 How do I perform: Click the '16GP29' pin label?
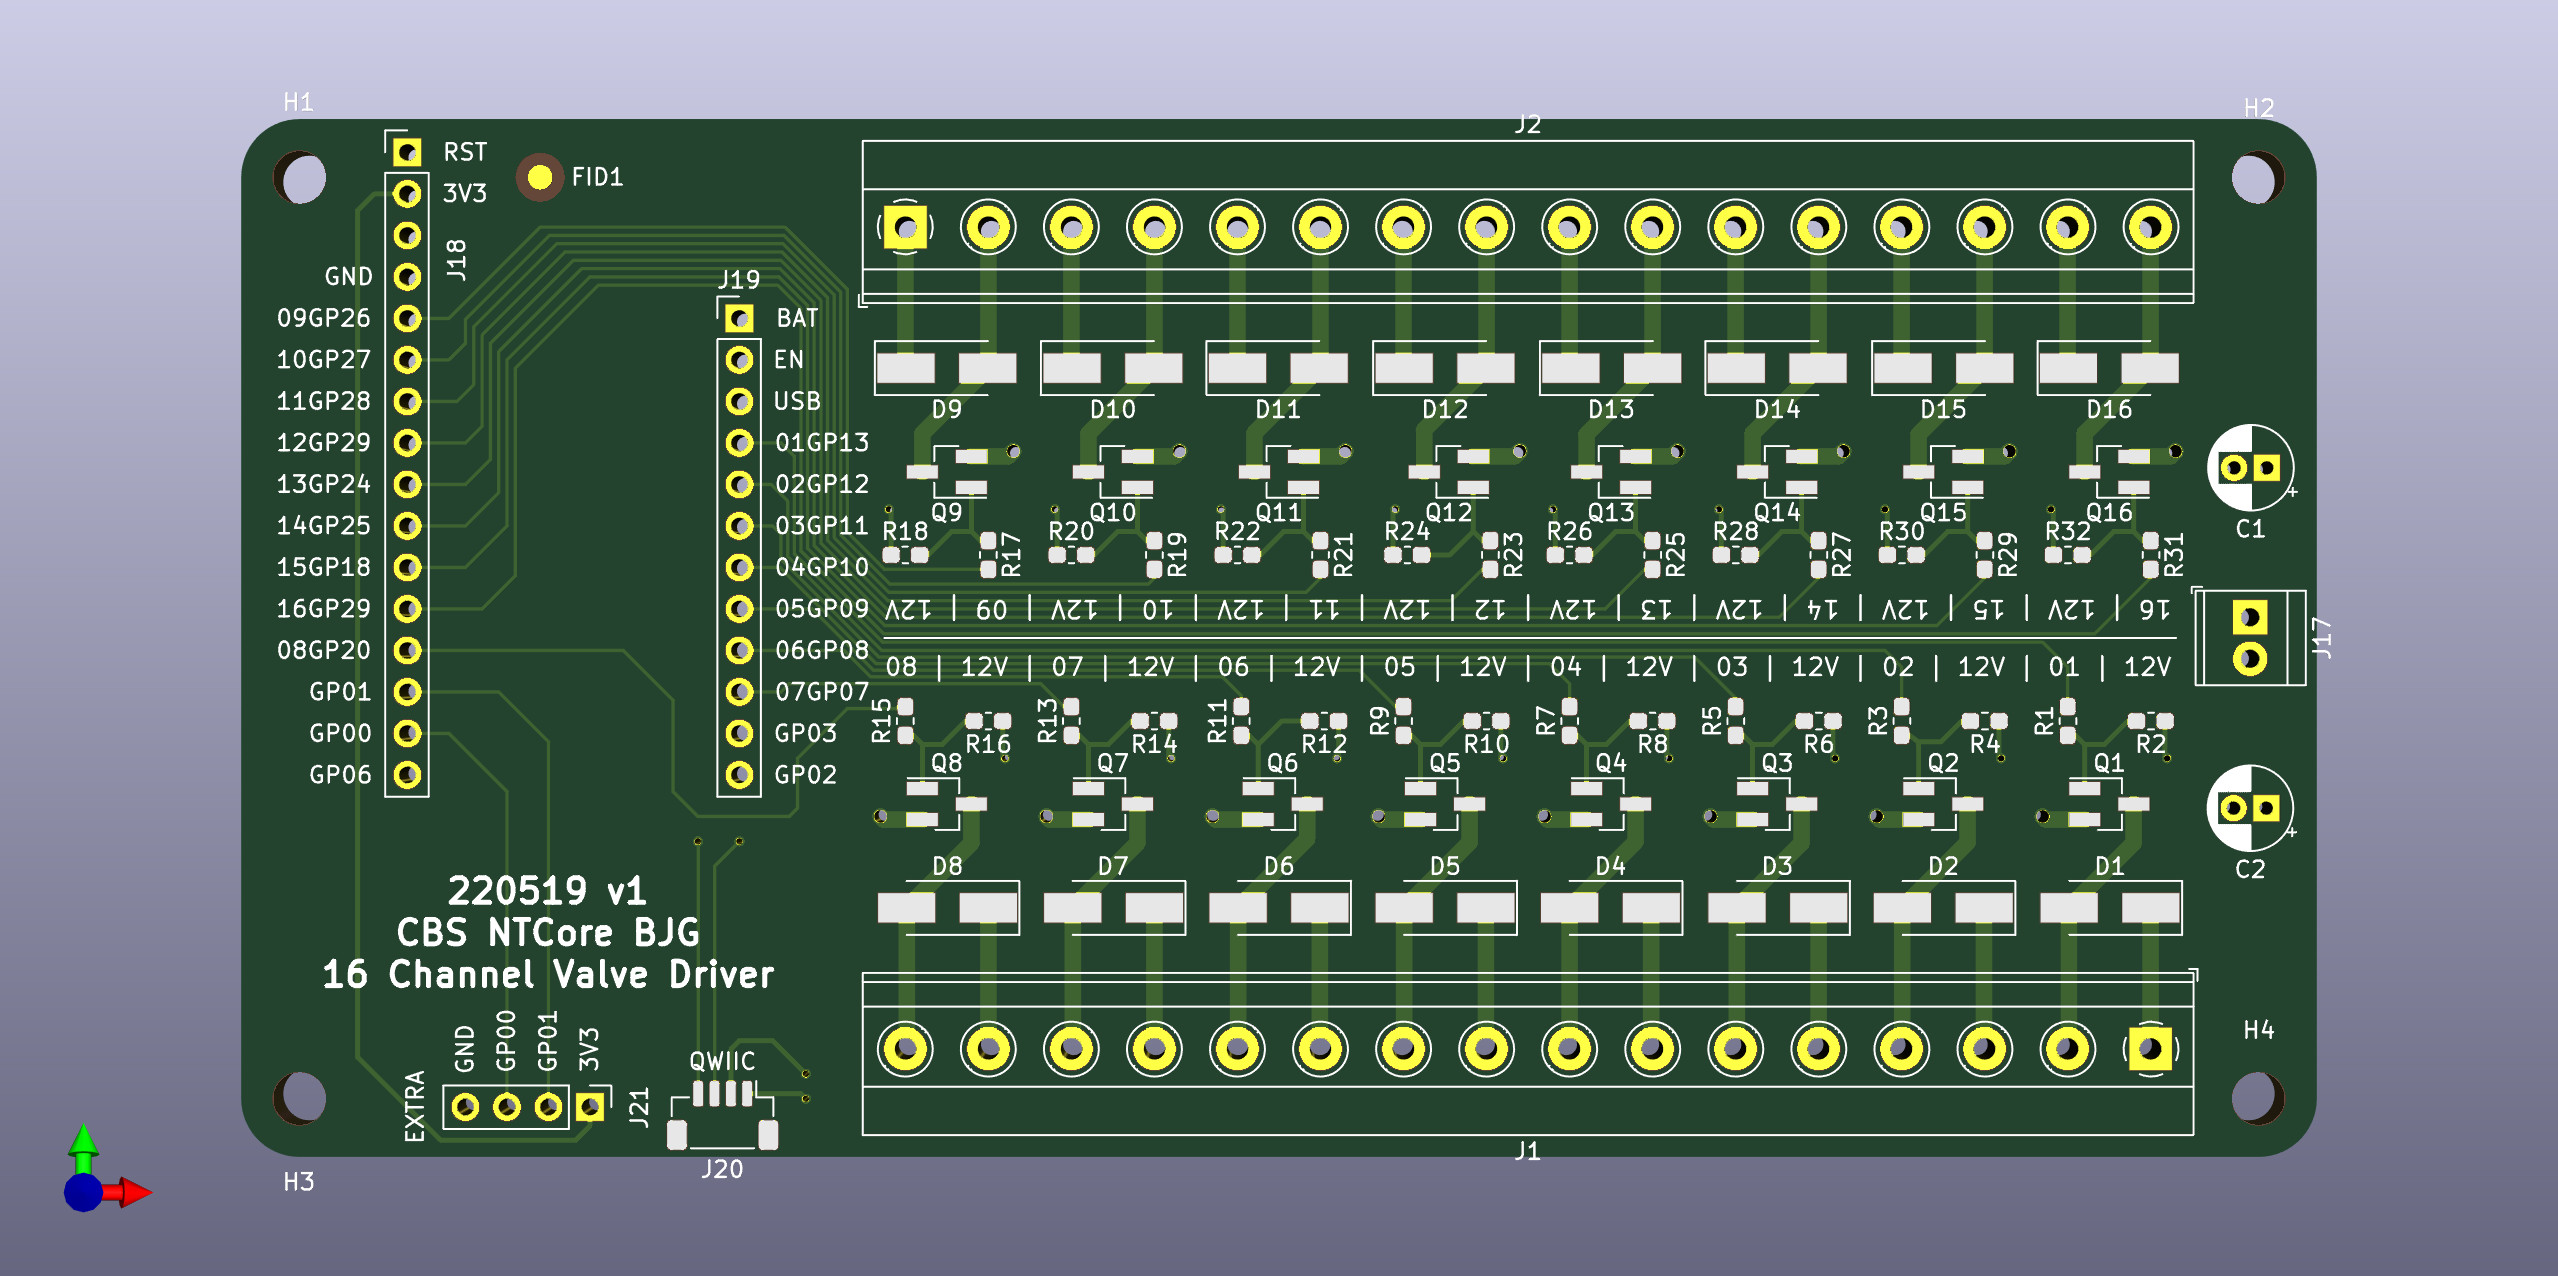click(x=323, y=608)
